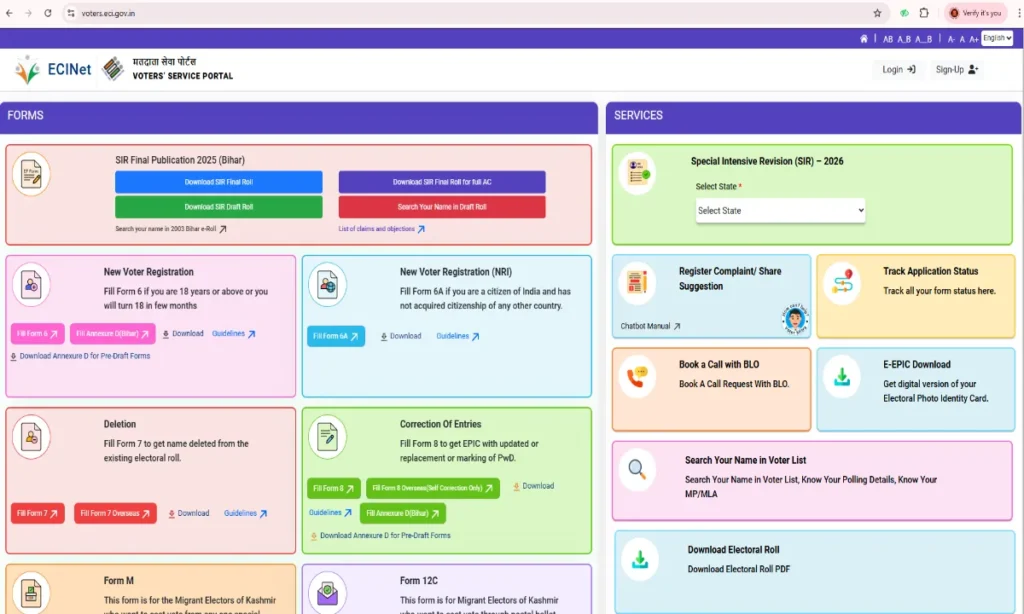The image size is (1024, 614).
Task: Click Login in the header
Action: pos(898,70)
